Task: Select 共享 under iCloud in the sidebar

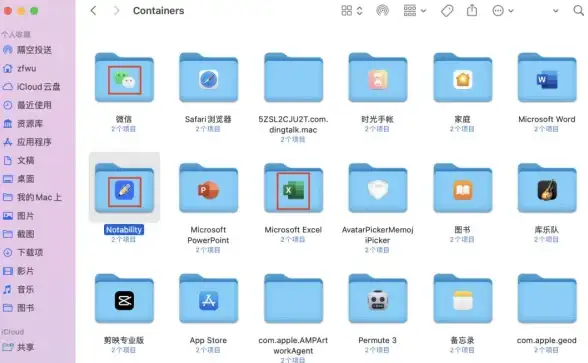Action: [19, 347]
